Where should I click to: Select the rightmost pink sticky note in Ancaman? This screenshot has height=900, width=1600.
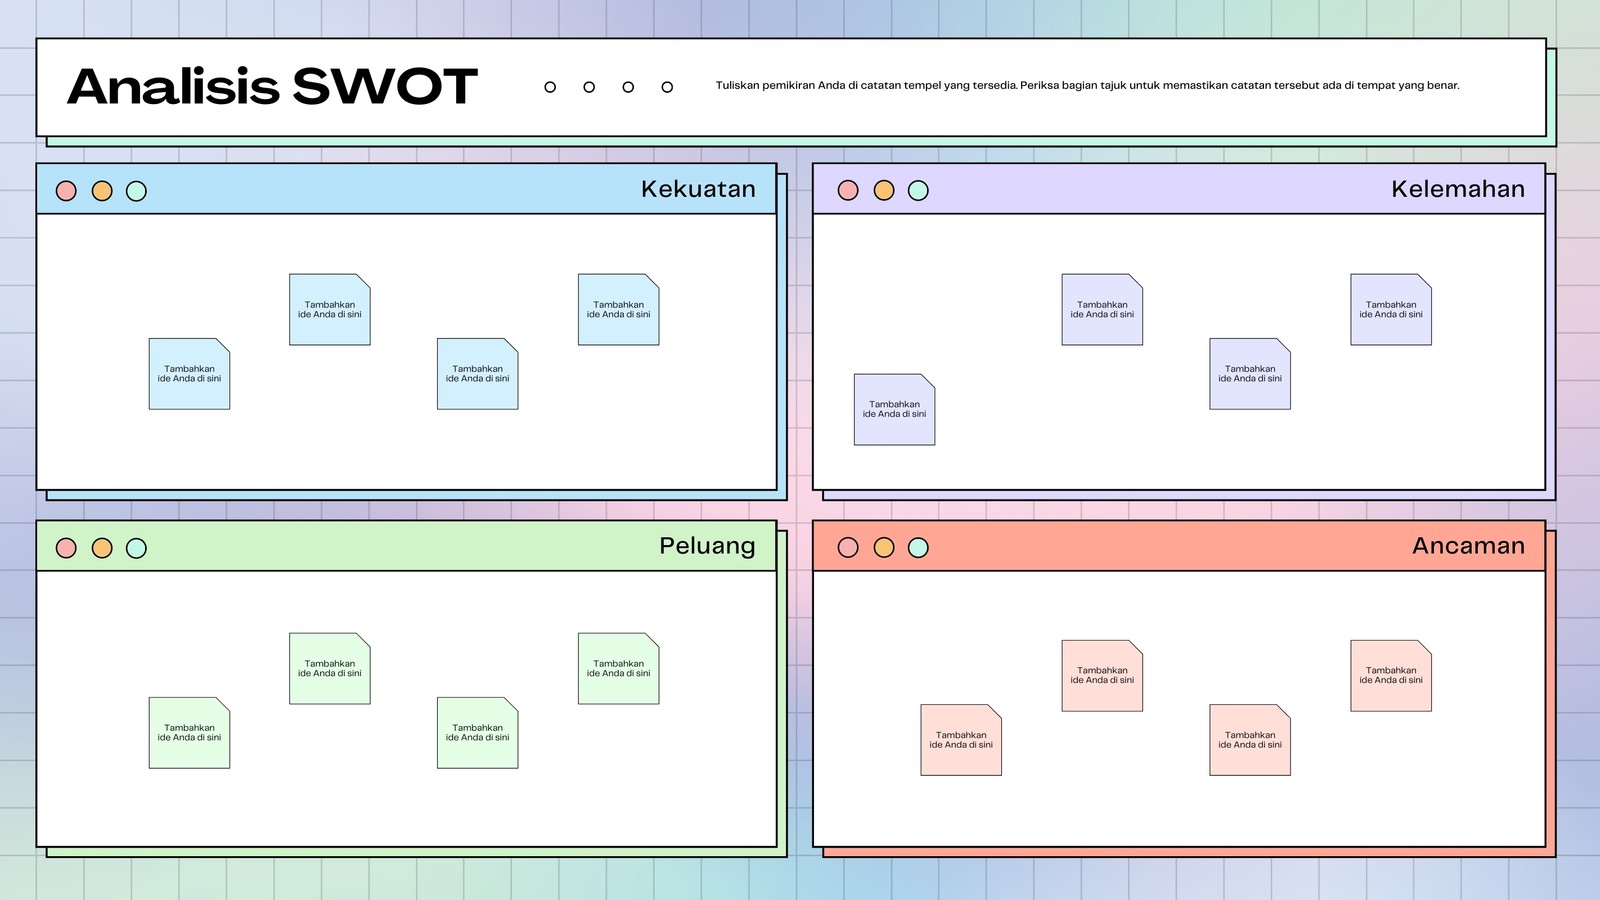(x=1391, y=676)
